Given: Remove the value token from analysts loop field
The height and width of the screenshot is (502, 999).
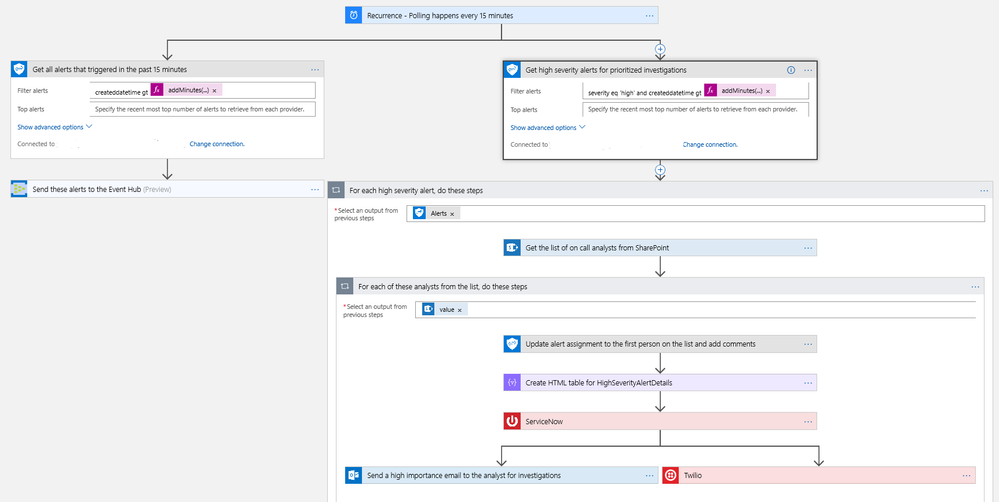Looking at the screenshot, I should (x=460, y=310).
